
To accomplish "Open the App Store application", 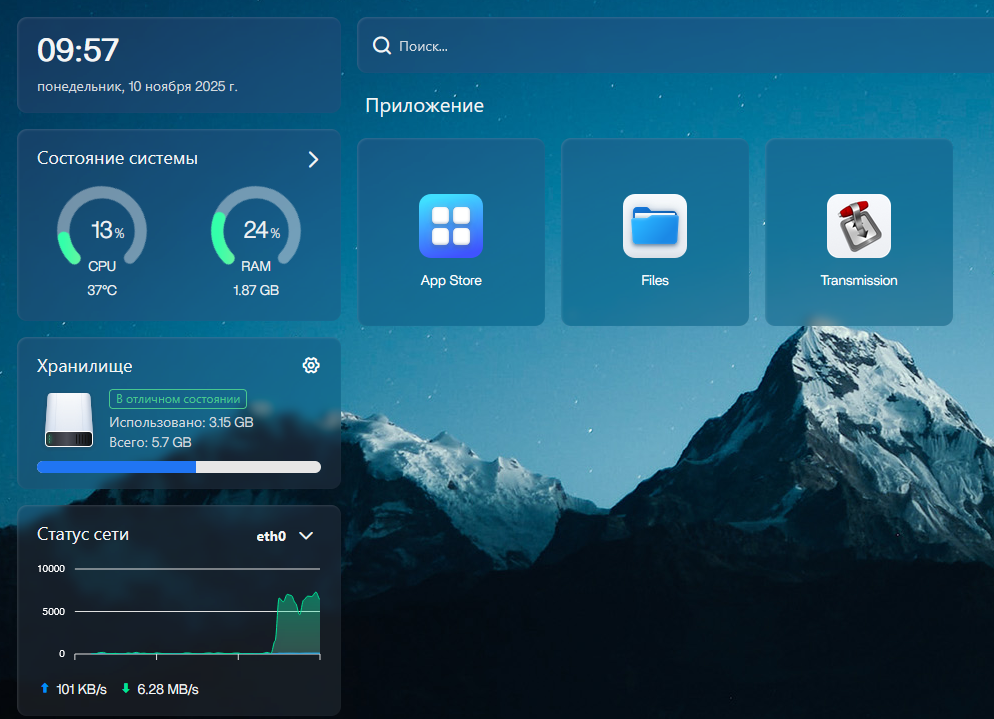I will tap(451, 232).
